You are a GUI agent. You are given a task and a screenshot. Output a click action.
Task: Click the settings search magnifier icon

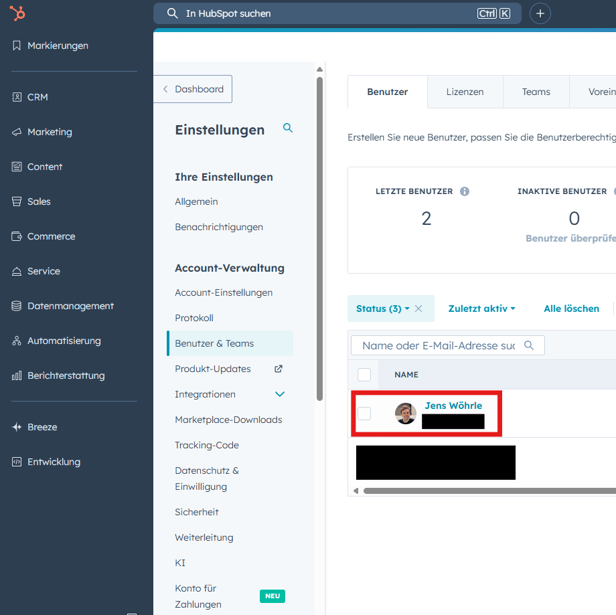(288, 129)
